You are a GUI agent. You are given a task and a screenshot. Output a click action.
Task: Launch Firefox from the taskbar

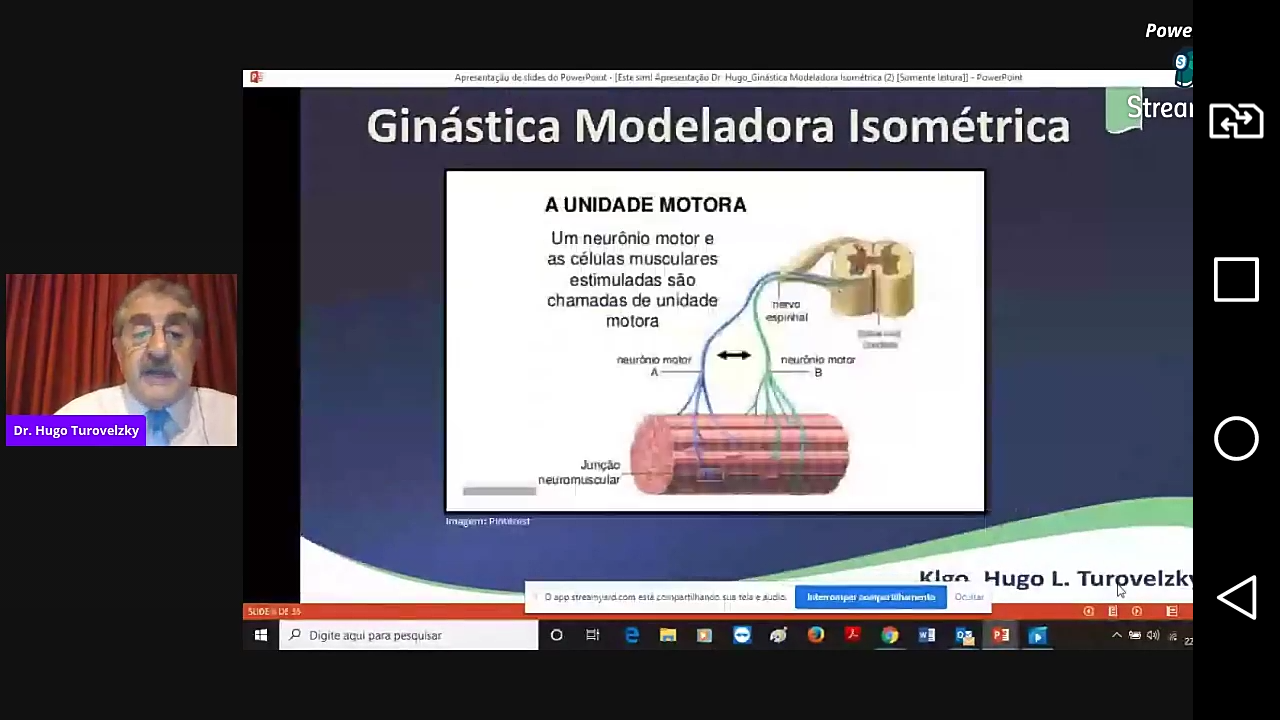coord(816,635)
